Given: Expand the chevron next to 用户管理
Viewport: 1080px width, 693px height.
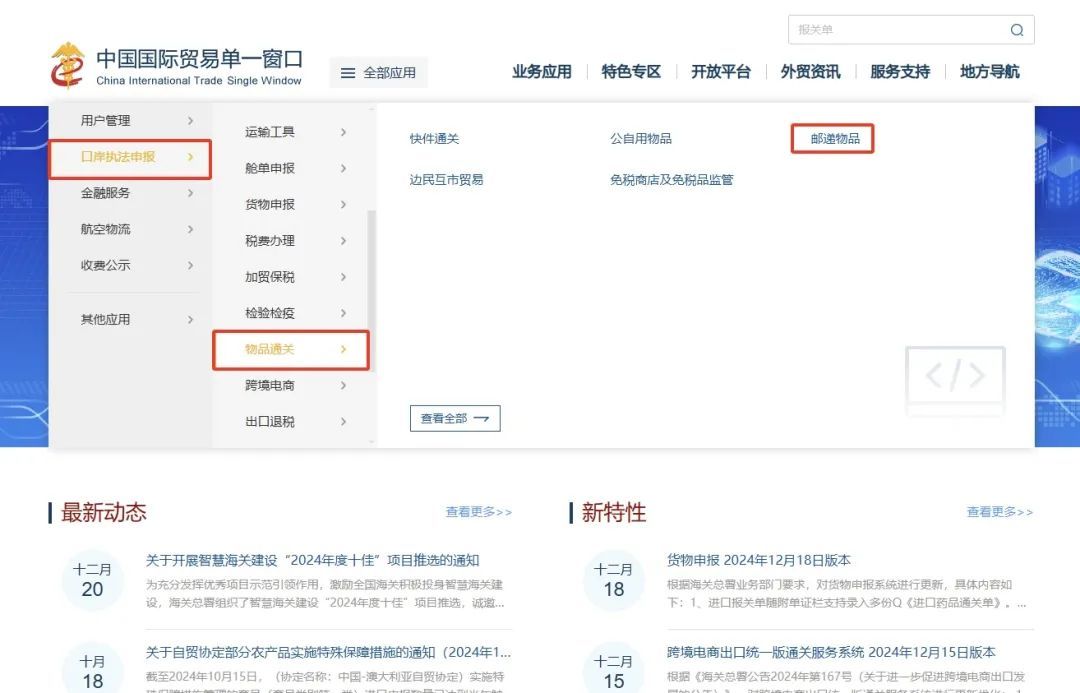Looking at the screenshot, I should 190,121.
